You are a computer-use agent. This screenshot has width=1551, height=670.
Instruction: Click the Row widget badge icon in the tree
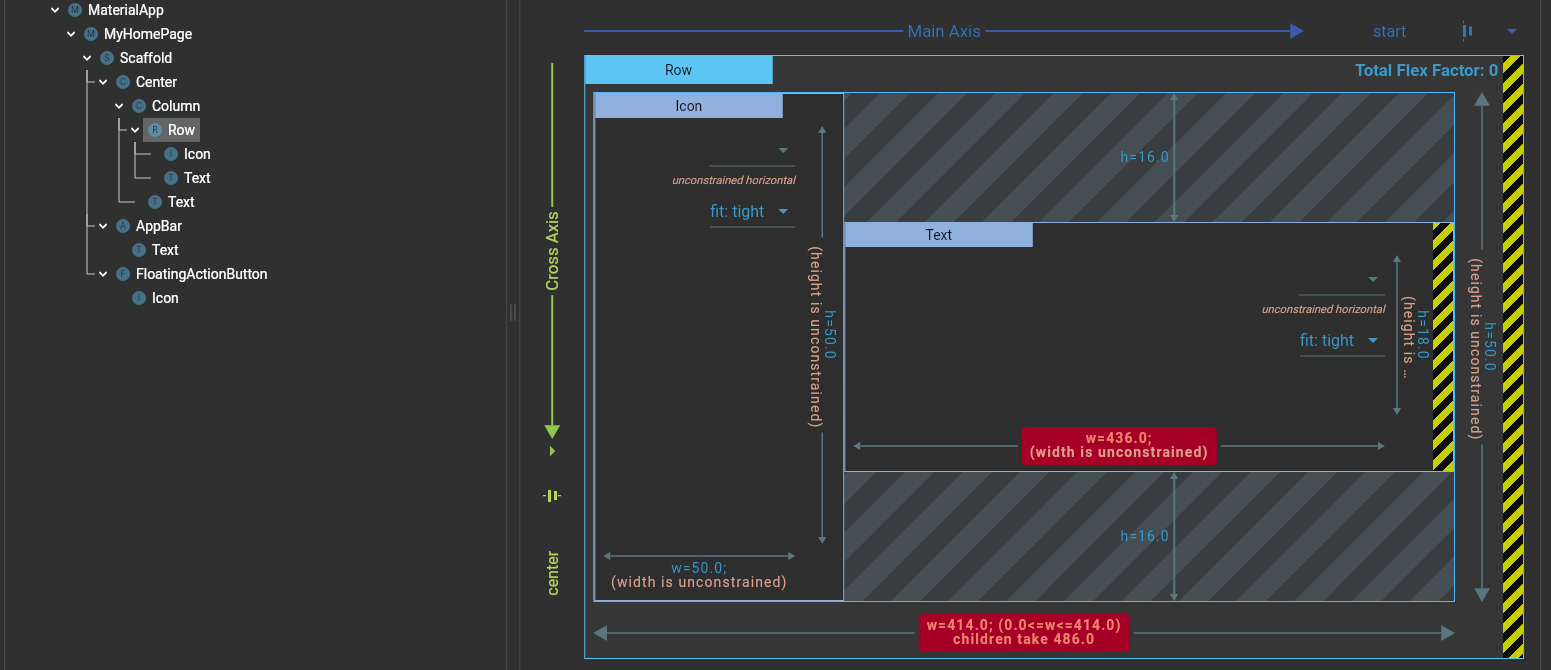tap(155, 129)
